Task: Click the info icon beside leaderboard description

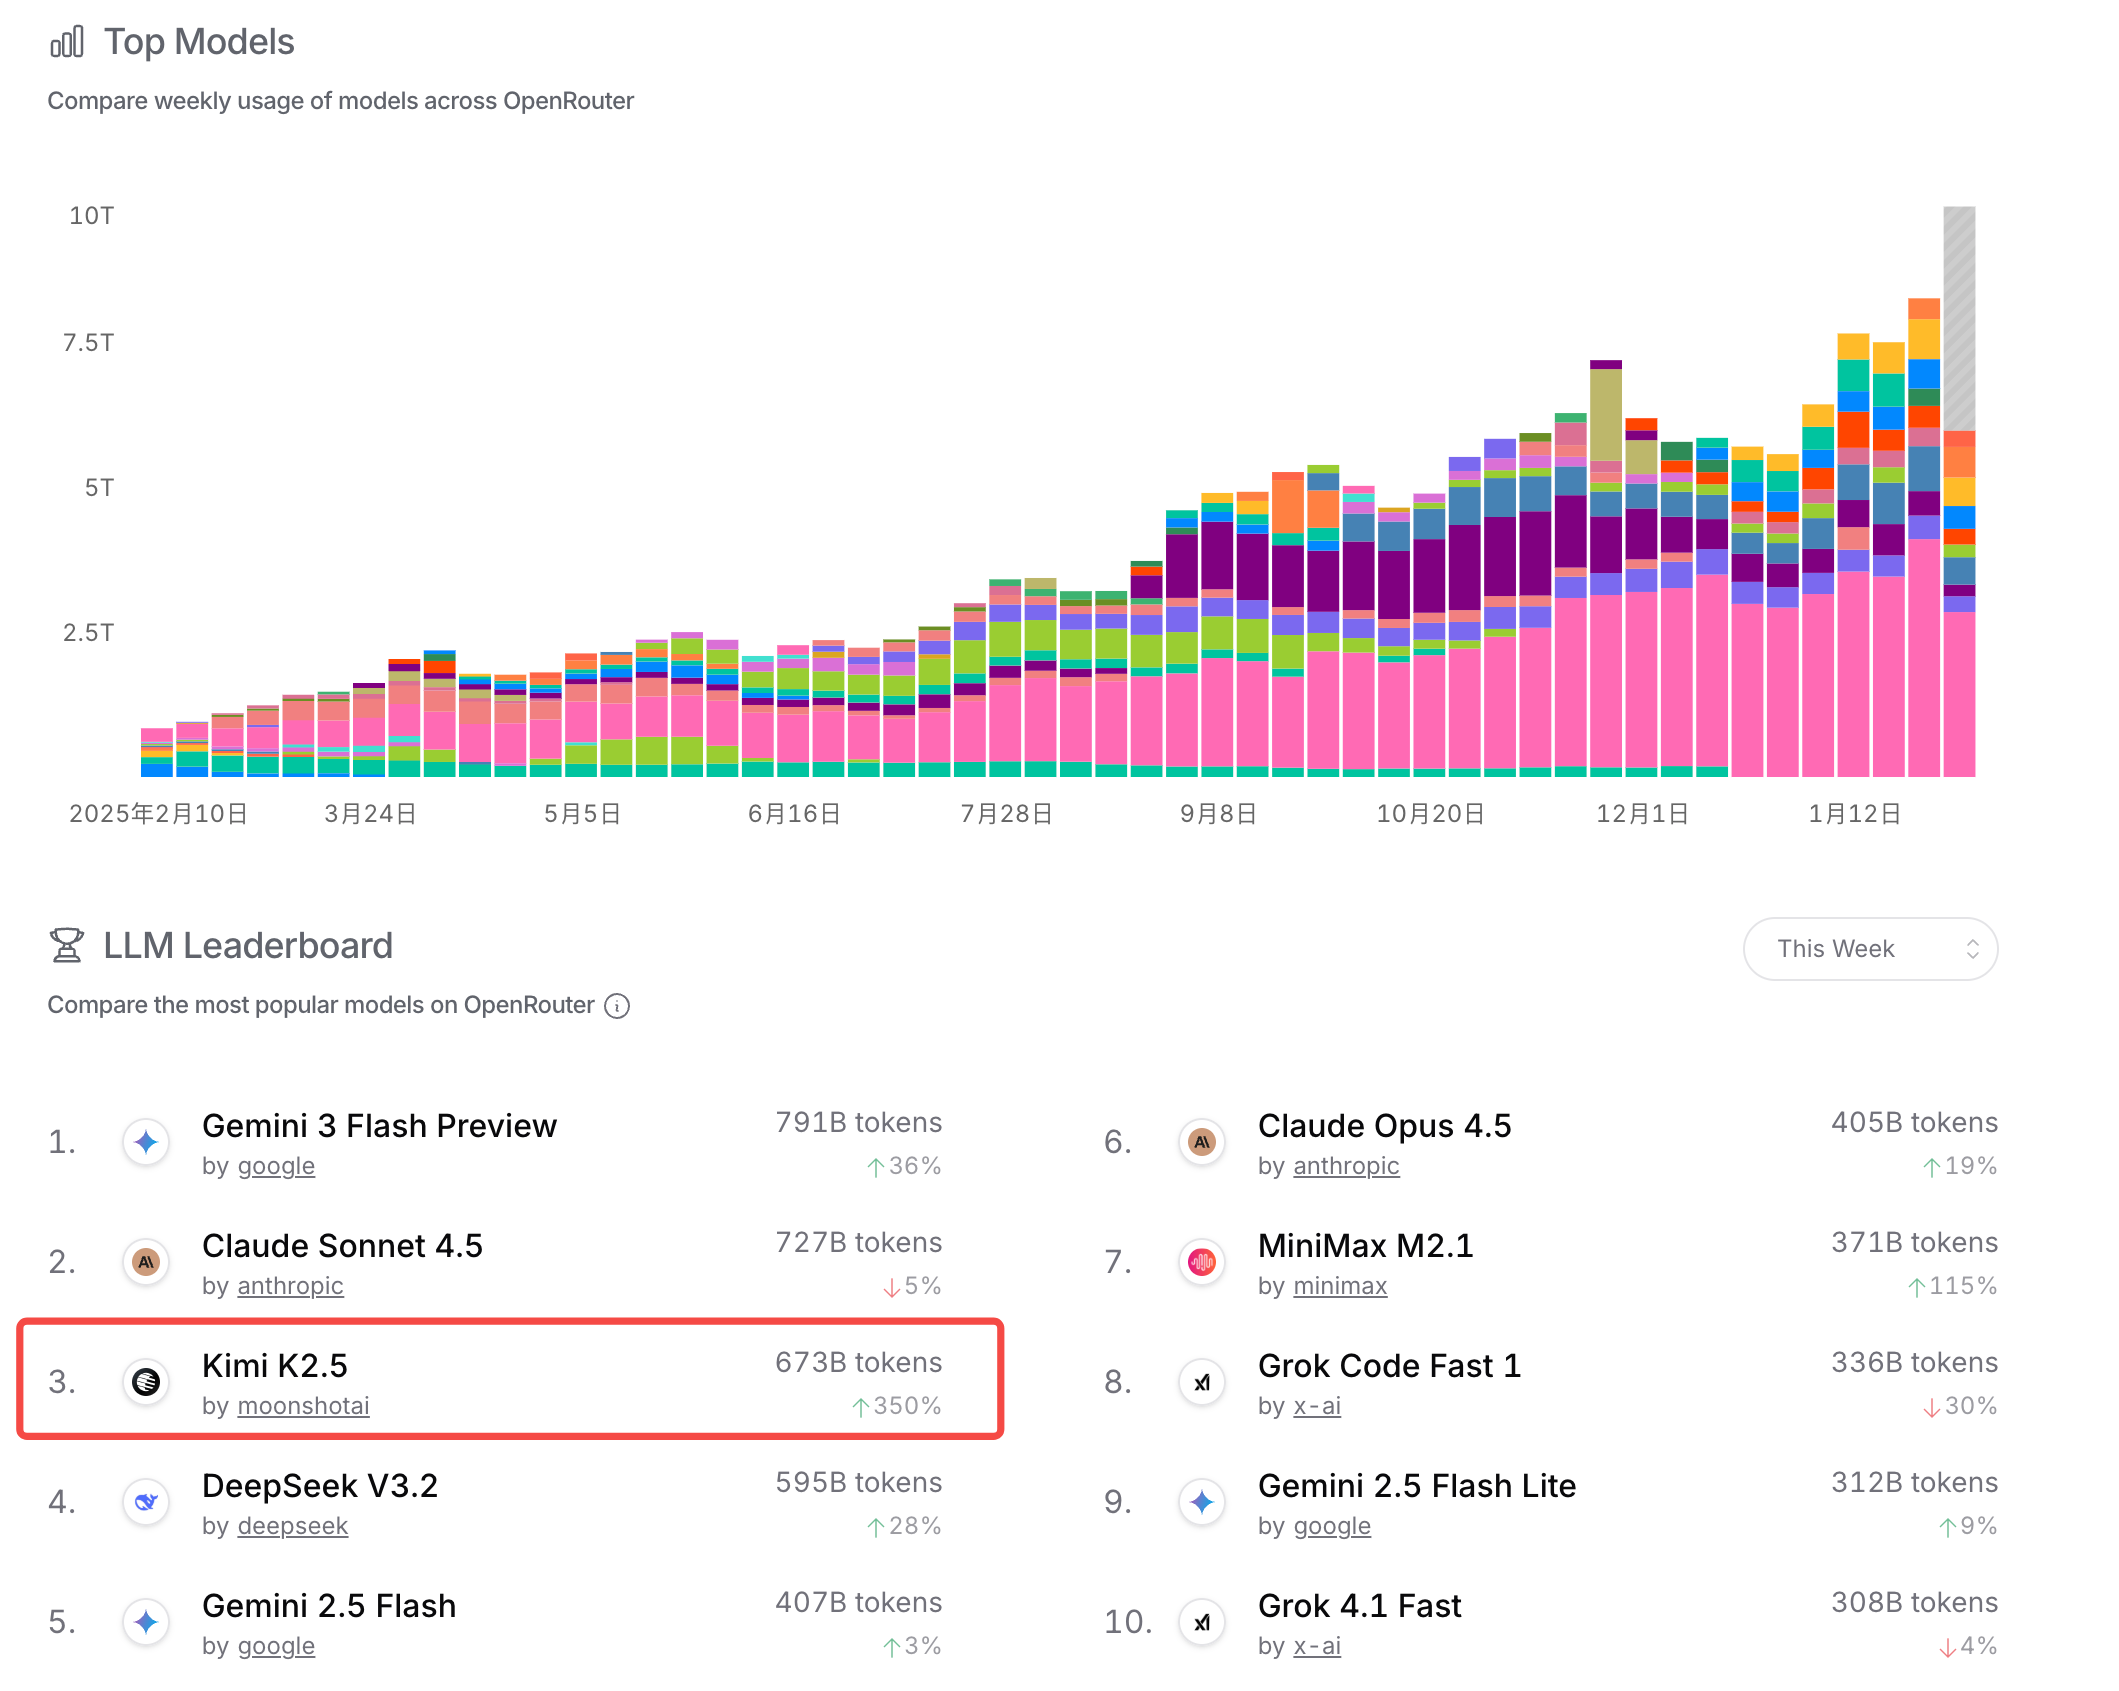Action: pyautogui.click(x=618, y=1006)
